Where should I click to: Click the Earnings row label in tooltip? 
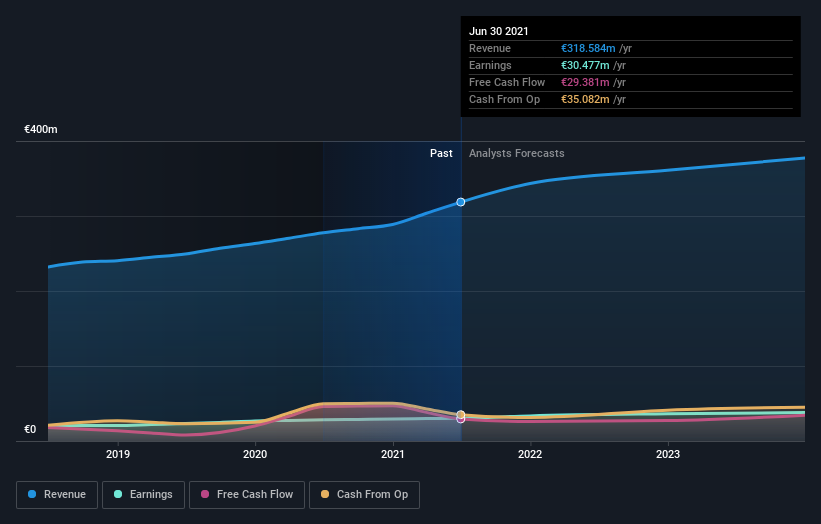pyautogui.click(x=490, y=65)
